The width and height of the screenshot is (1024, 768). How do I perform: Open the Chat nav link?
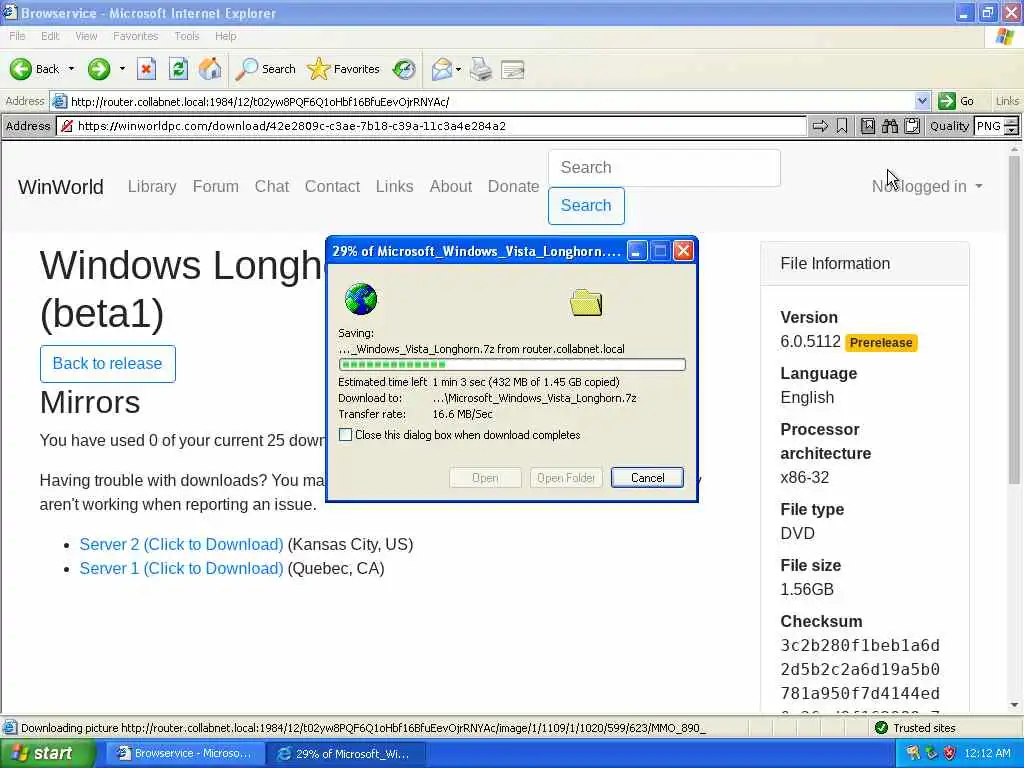[272, 187]
